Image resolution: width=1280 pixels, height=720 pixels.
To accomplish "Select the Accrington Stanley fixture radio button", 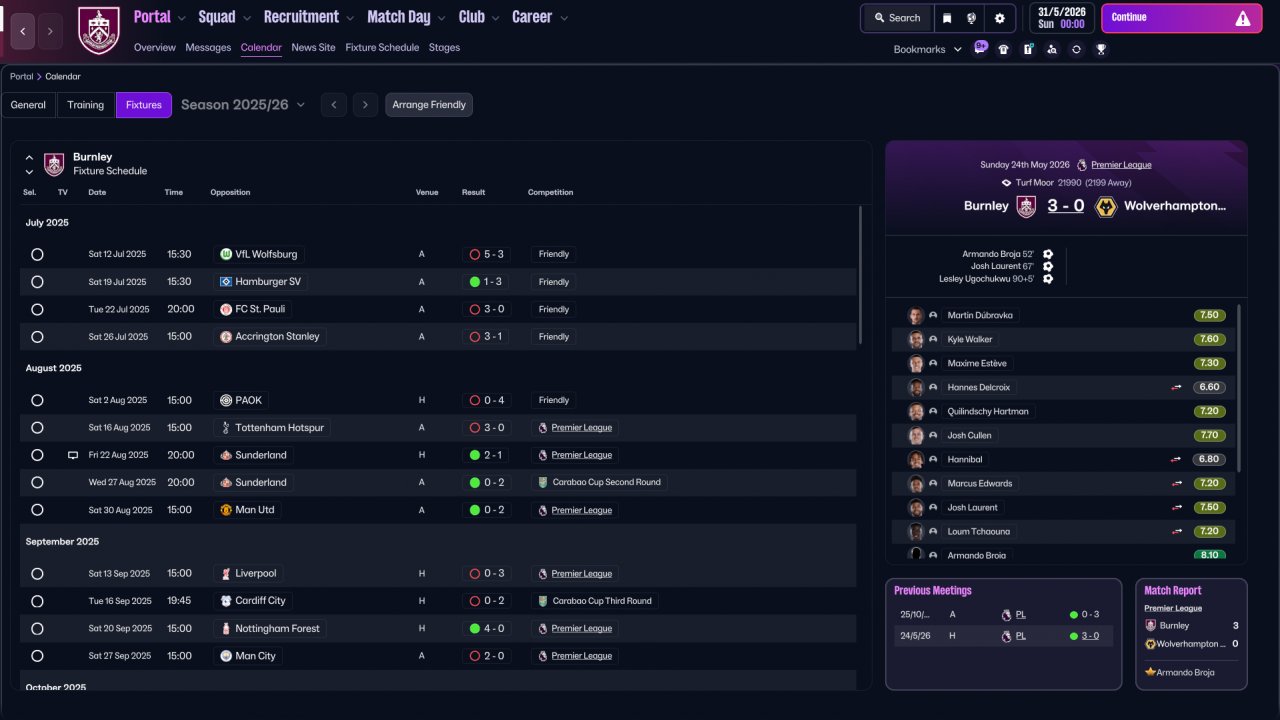I will click(37, 337).
